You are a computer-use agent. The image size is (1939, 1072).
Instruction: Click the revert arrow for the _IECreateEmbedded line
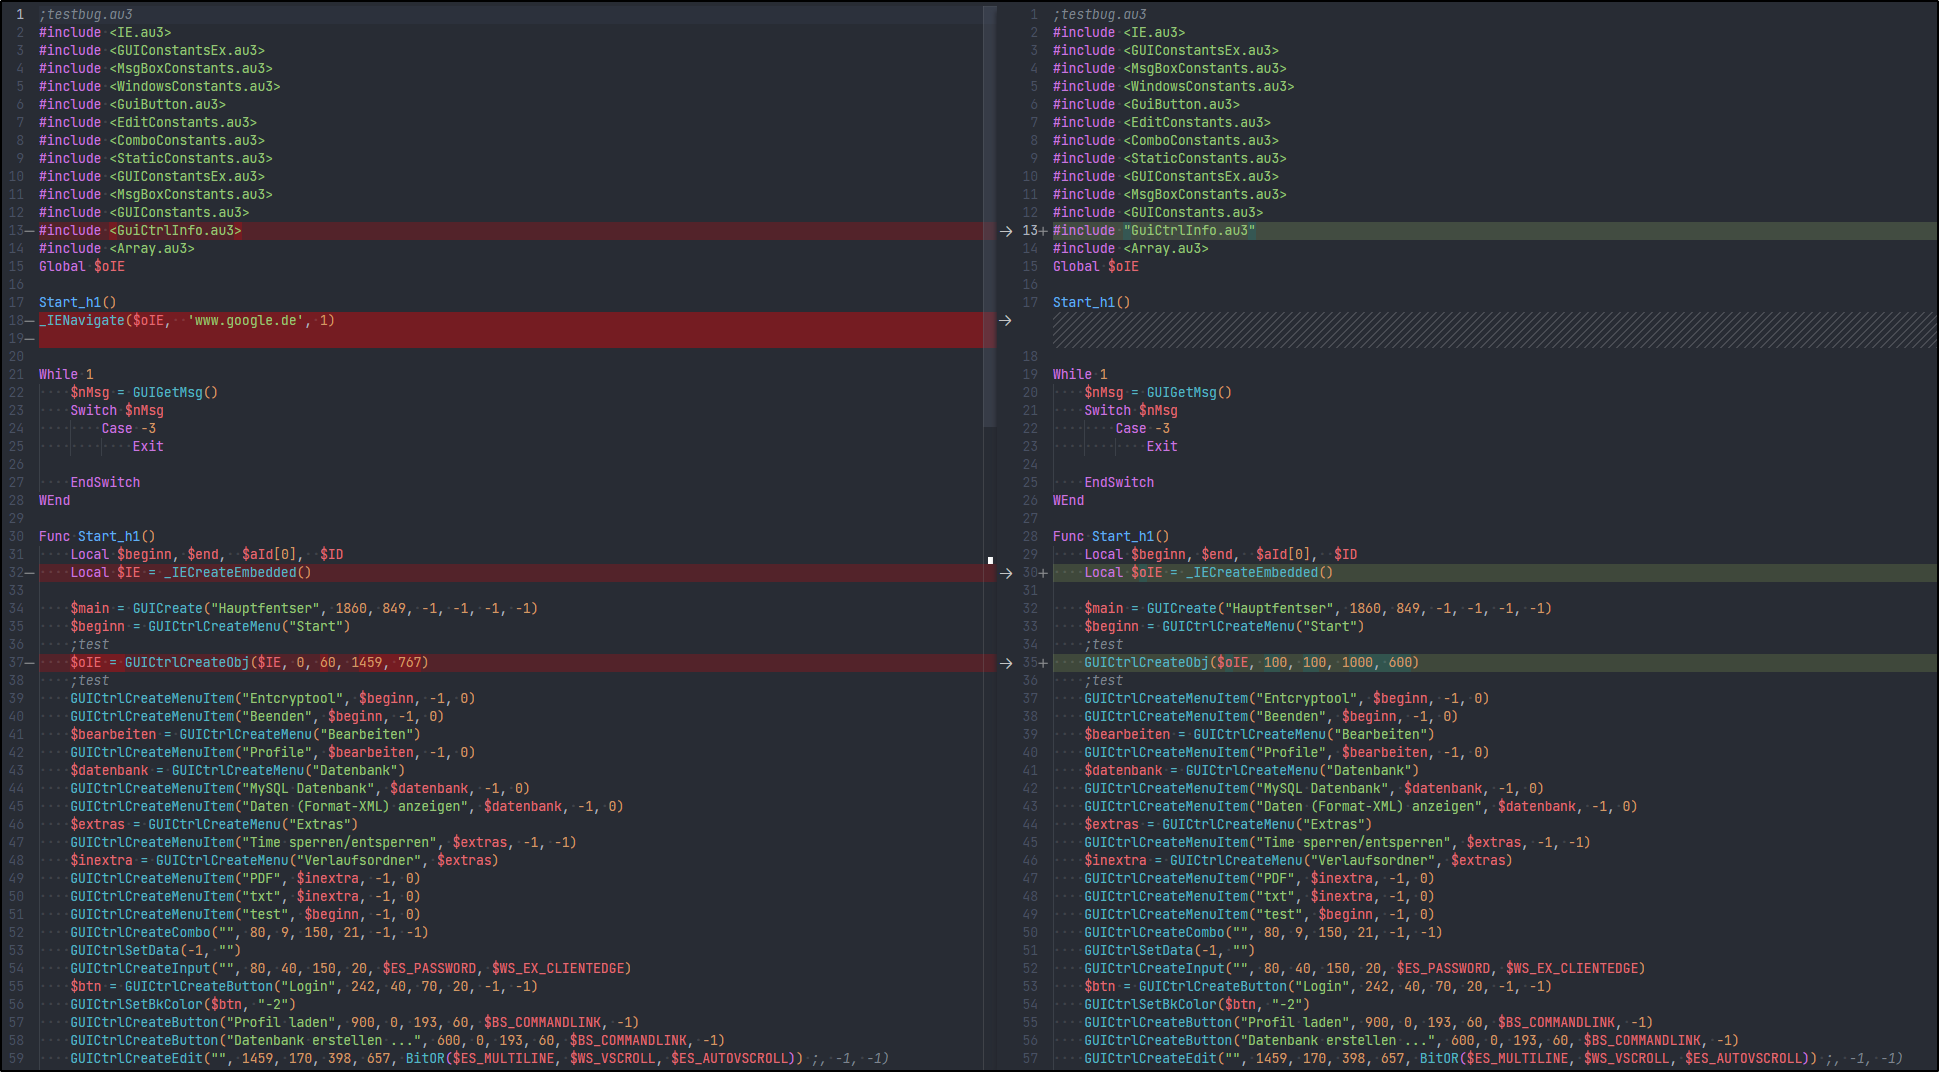pyautogui.click(x=1006, y=573)
